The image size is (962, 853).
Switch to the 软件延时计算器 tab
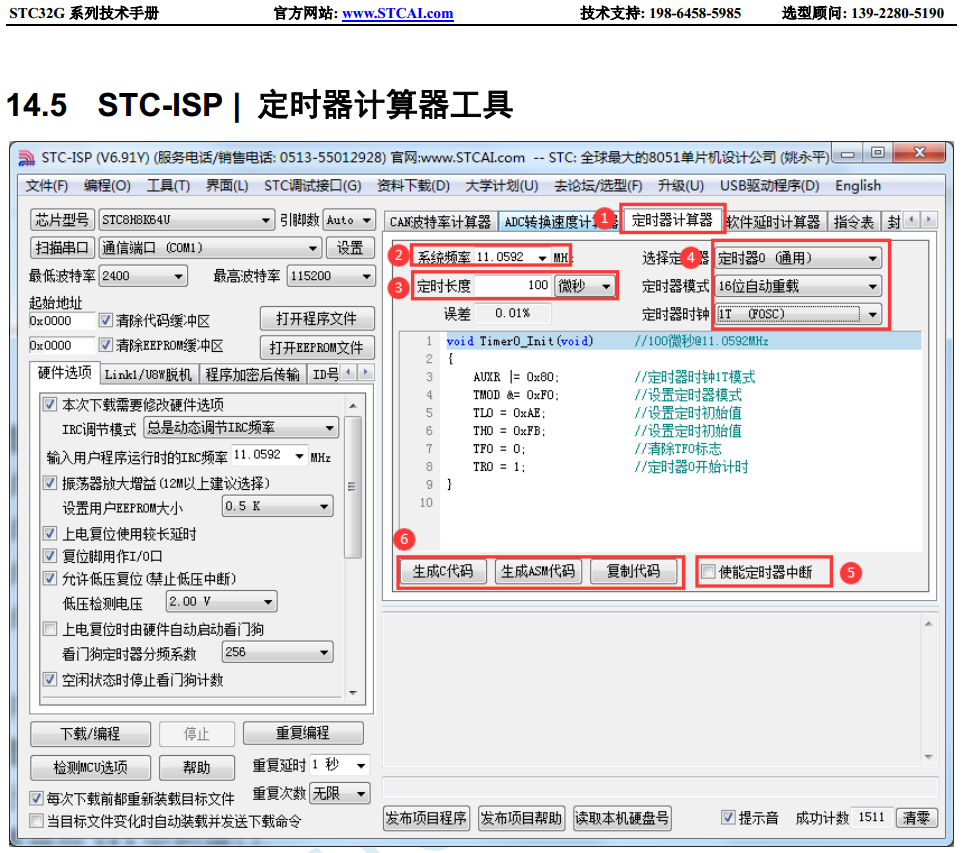point(773,222)
